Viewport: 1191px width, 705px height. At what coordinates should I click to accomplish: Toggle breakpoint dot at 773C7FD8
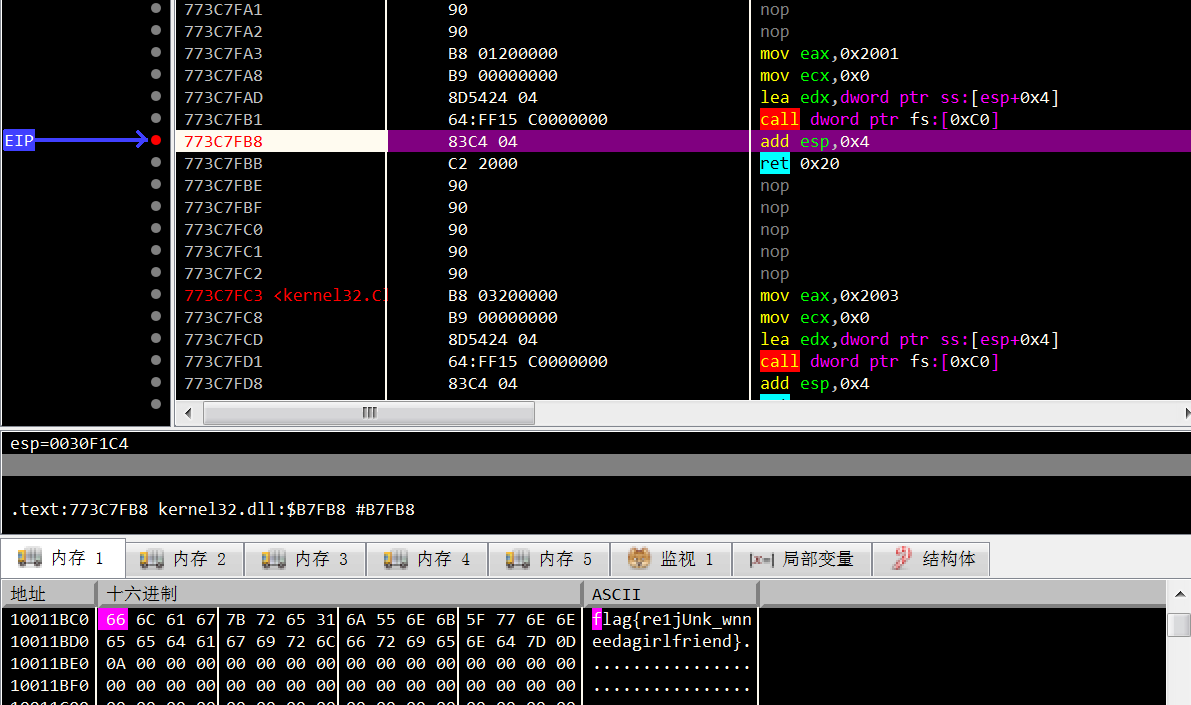pos(156,382)
